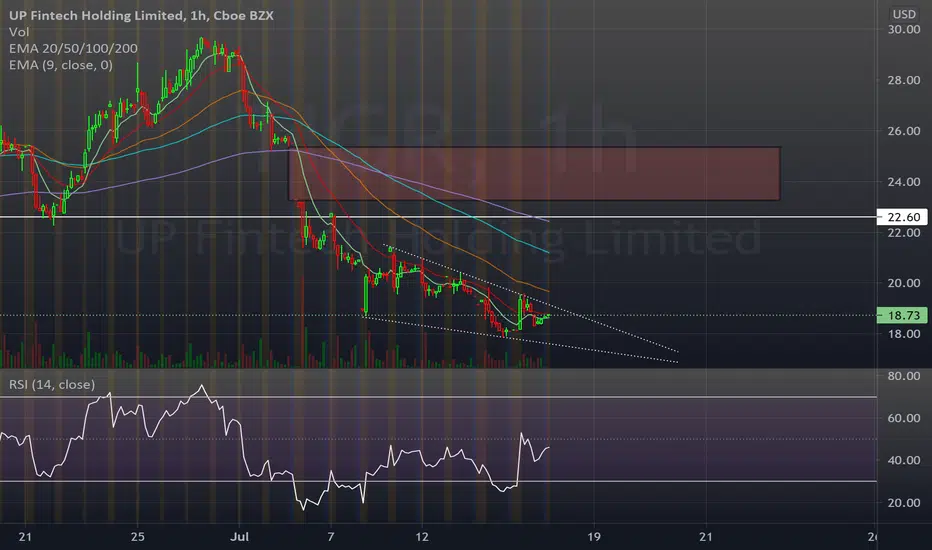Click the RSI 40.00 axis label
Viewport: 932px width, 550px height.
[903, 460]
